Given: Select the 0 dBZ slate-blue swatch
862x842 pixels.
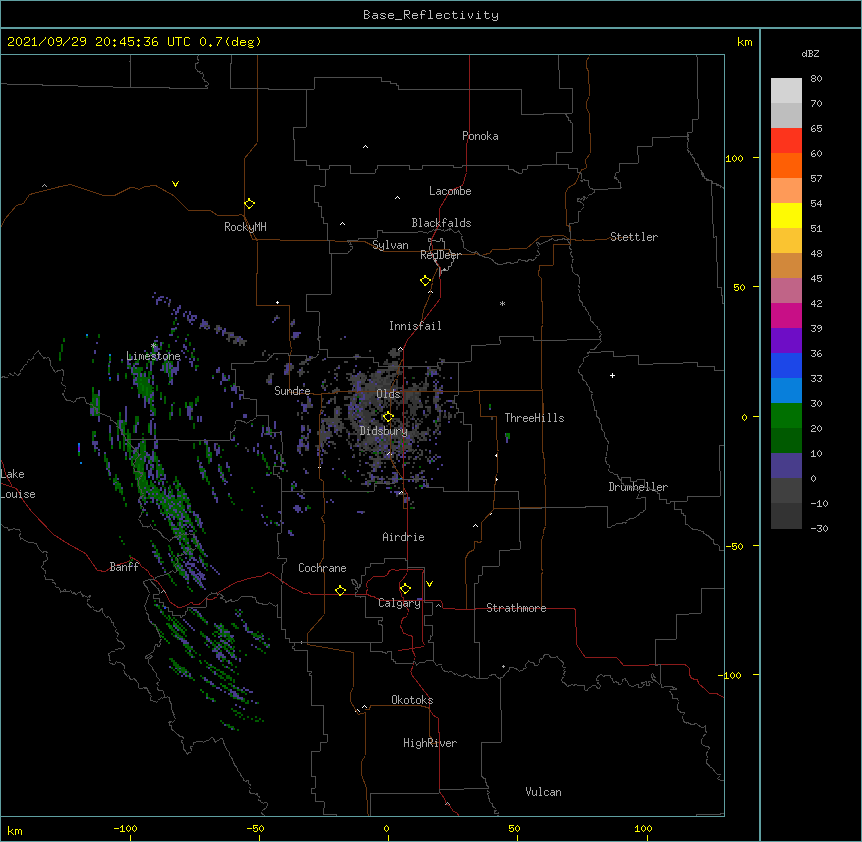Looking at the screenshot, I should (786, 466).
